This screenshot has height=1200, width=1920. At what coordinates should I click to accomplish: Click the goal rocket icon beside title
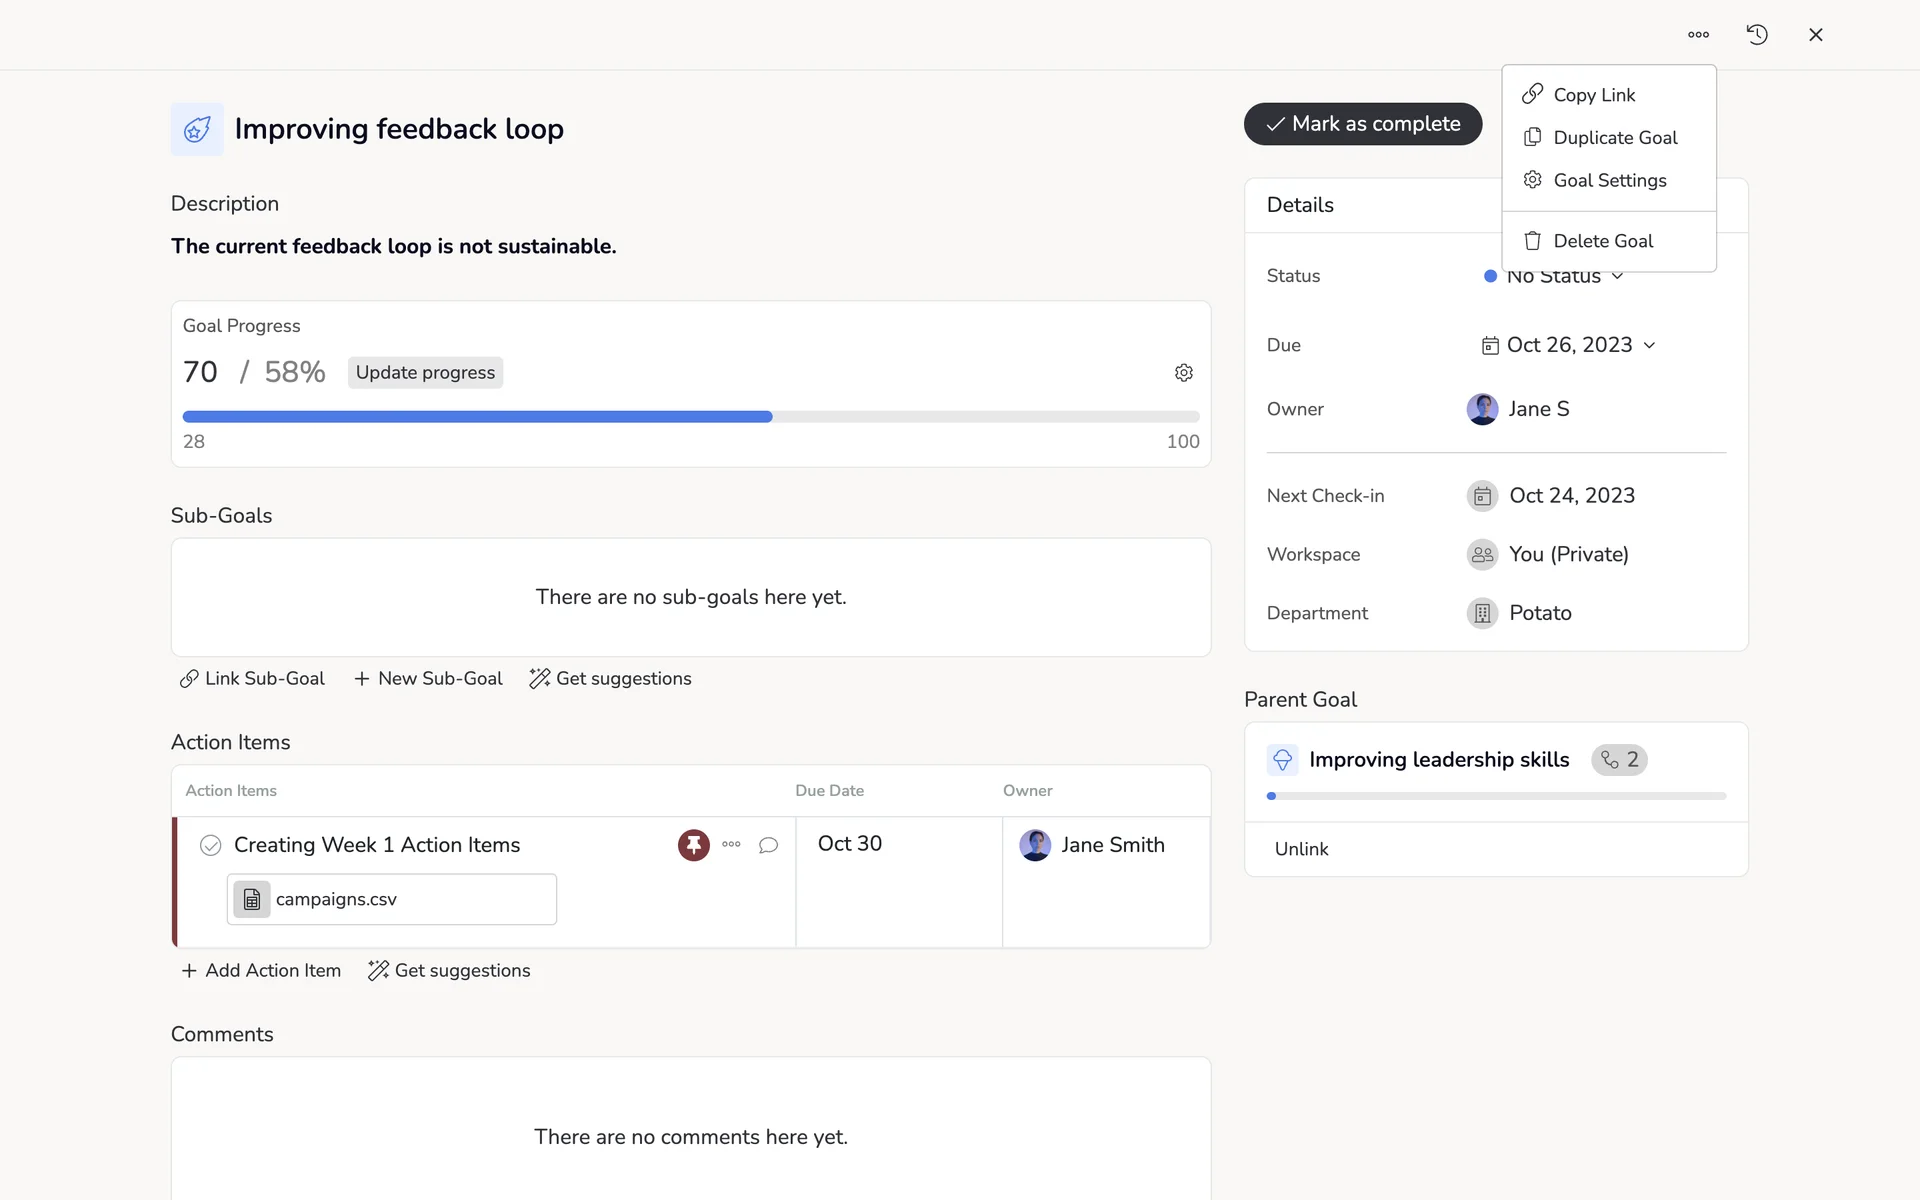click(197, 129)
